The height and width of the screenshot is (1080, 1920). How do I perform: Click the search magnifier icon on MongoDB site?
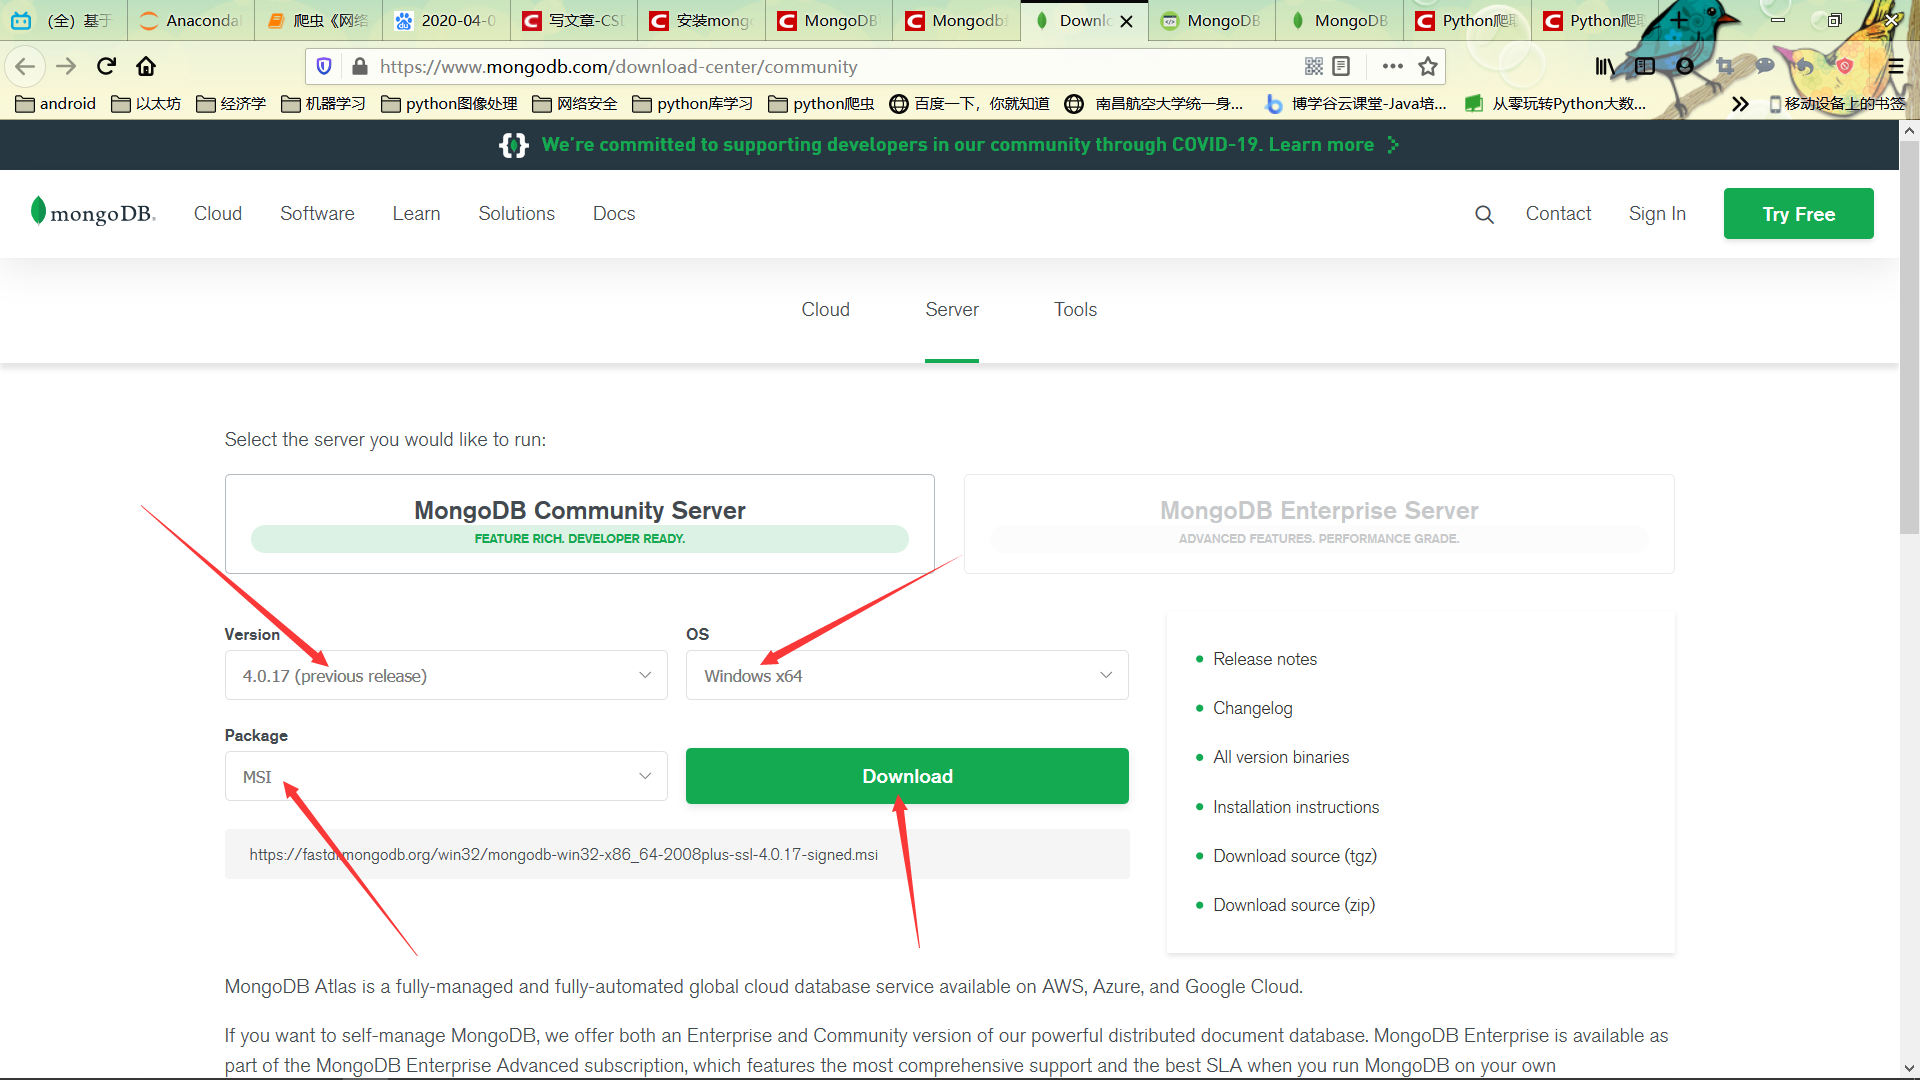coord(1484,214)
